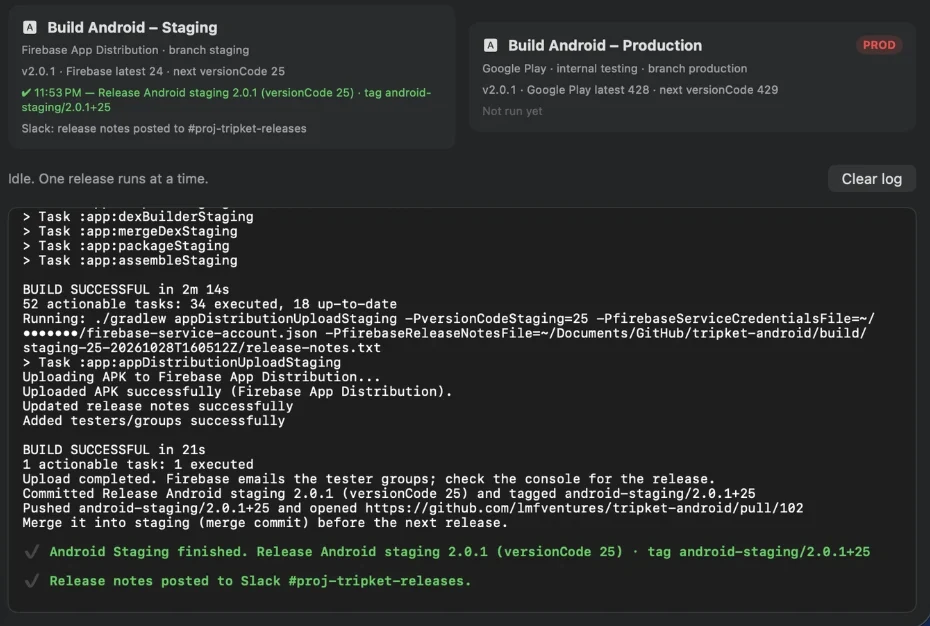Click the Android icon beside Build Android – Production
This screenshot has height=626, width=930.
pos(491,45)
